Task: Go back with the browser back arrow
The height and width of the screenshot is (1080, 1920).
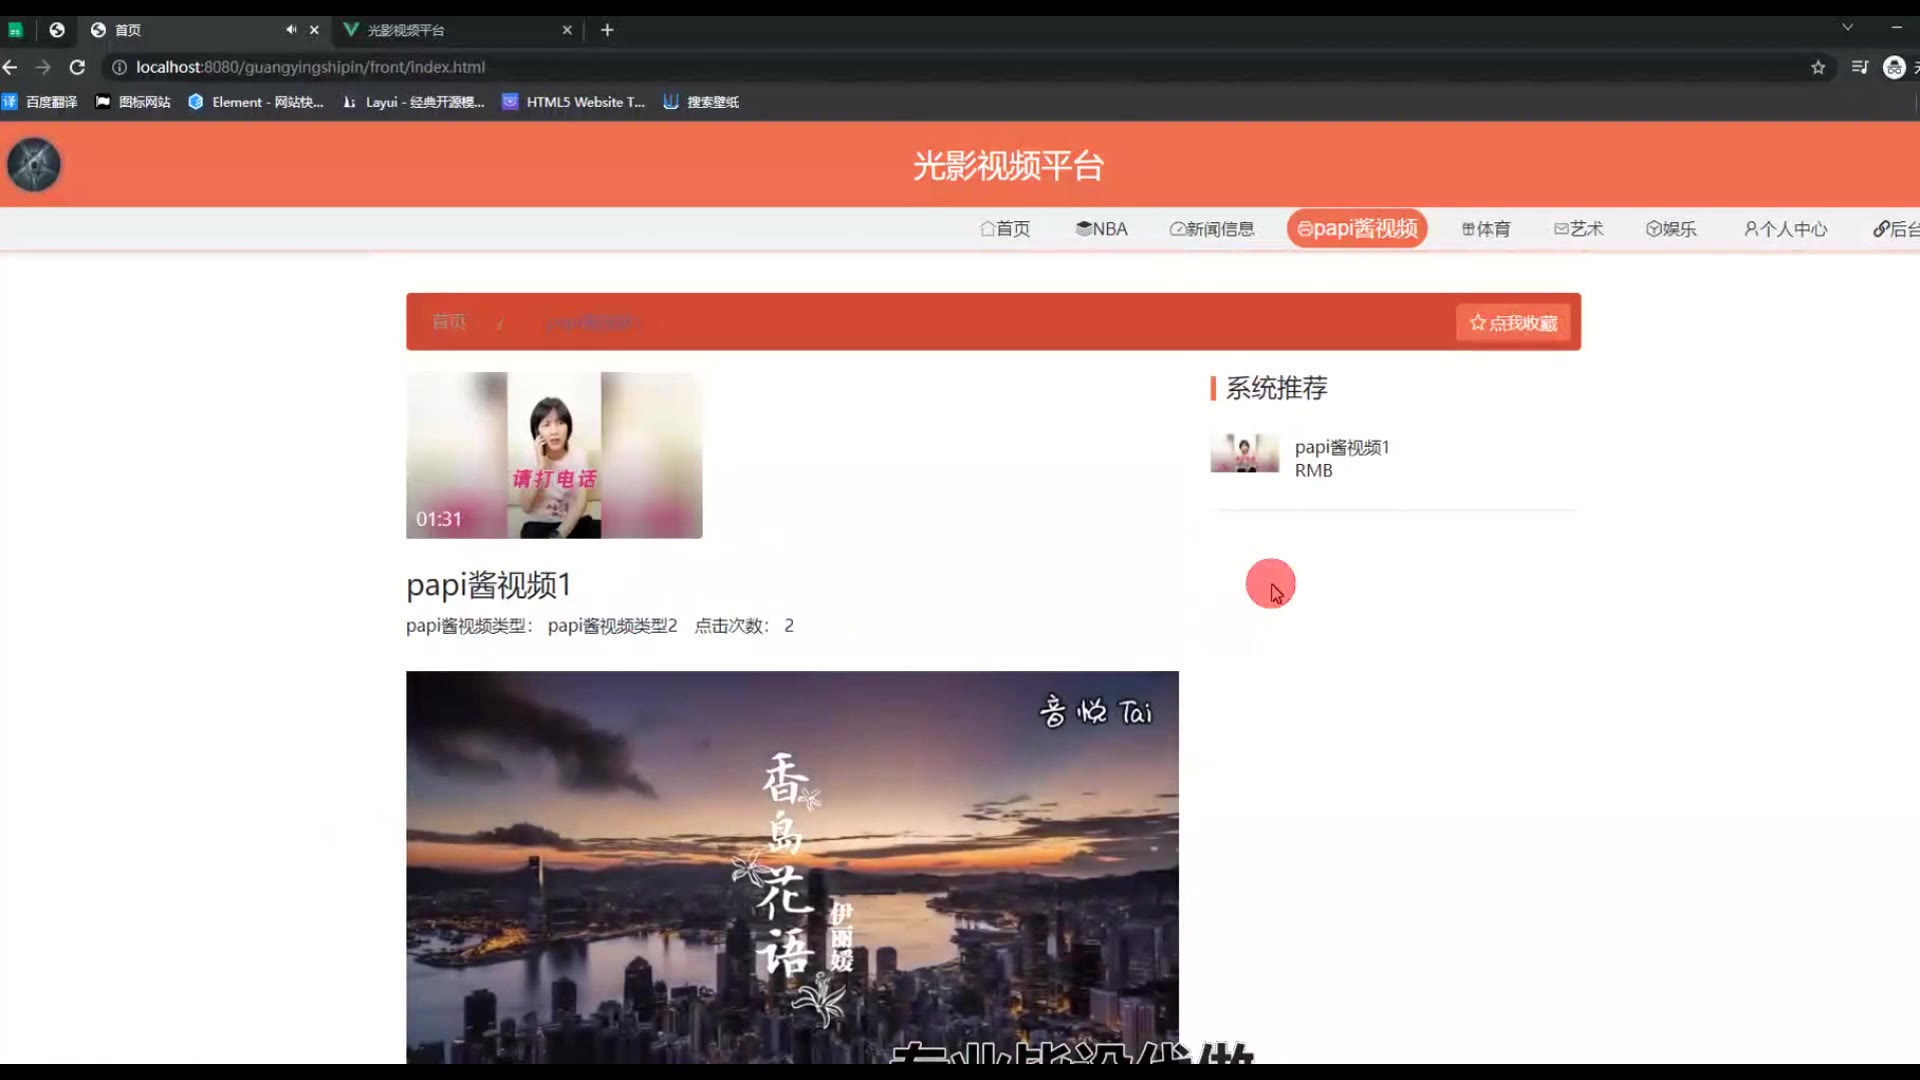Action: click(x=10, y=67)
